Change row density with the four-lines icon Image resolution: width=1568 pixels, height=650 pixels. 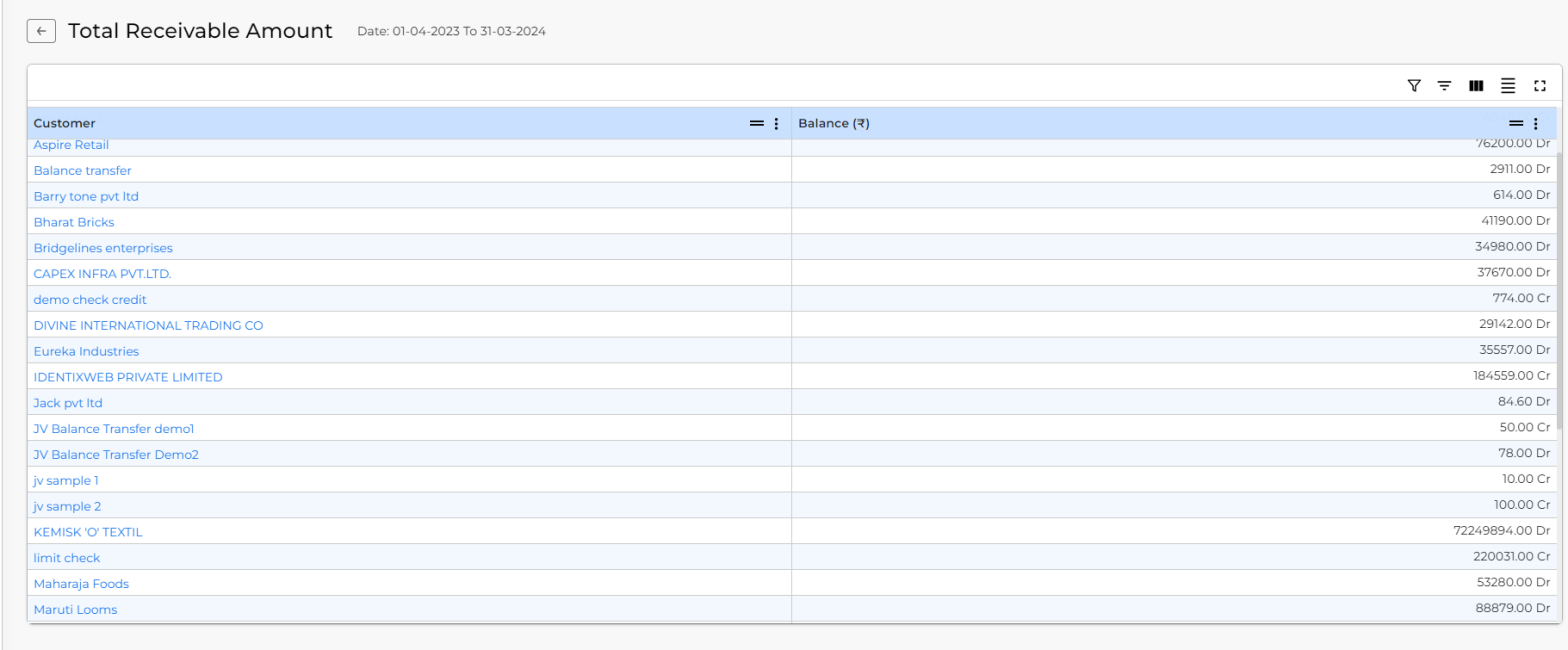coord(1508,86)
